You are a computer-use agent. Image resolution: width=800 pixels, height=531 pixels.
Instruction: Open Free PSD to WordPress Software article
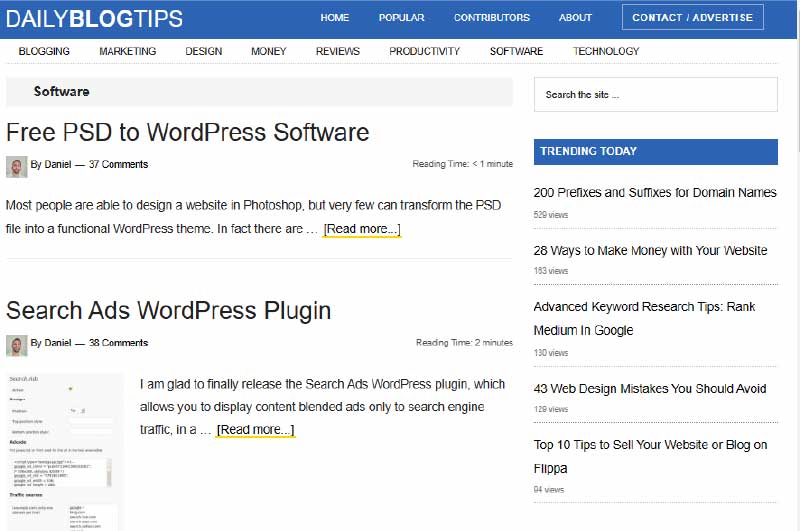187,132
